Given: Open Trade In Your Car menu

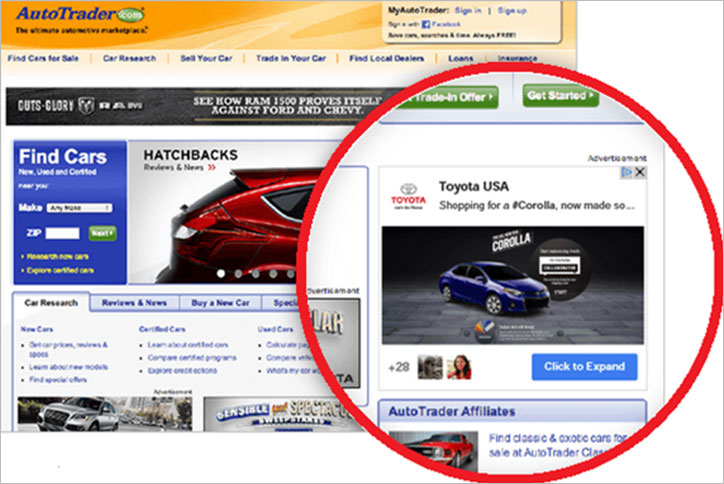Looking at the screenshot, I should (291, 58).
